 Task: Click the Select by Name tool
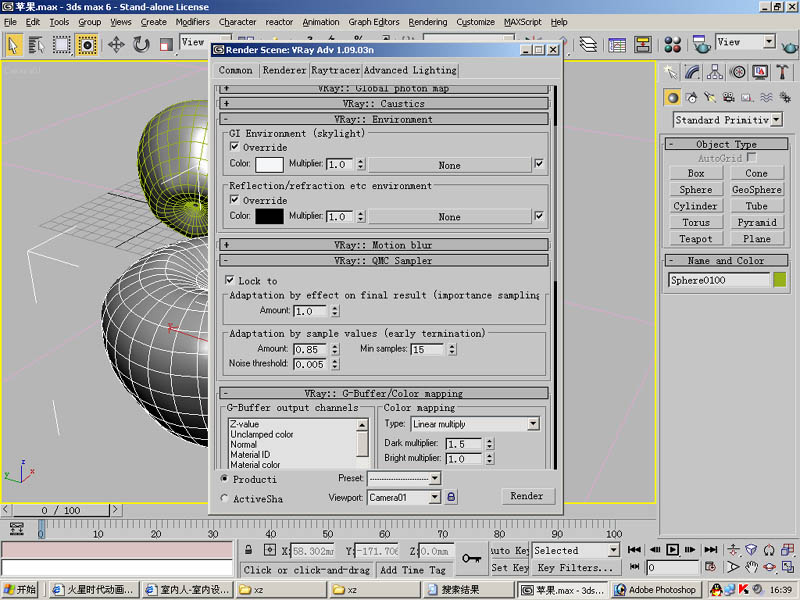pos(36,45)
